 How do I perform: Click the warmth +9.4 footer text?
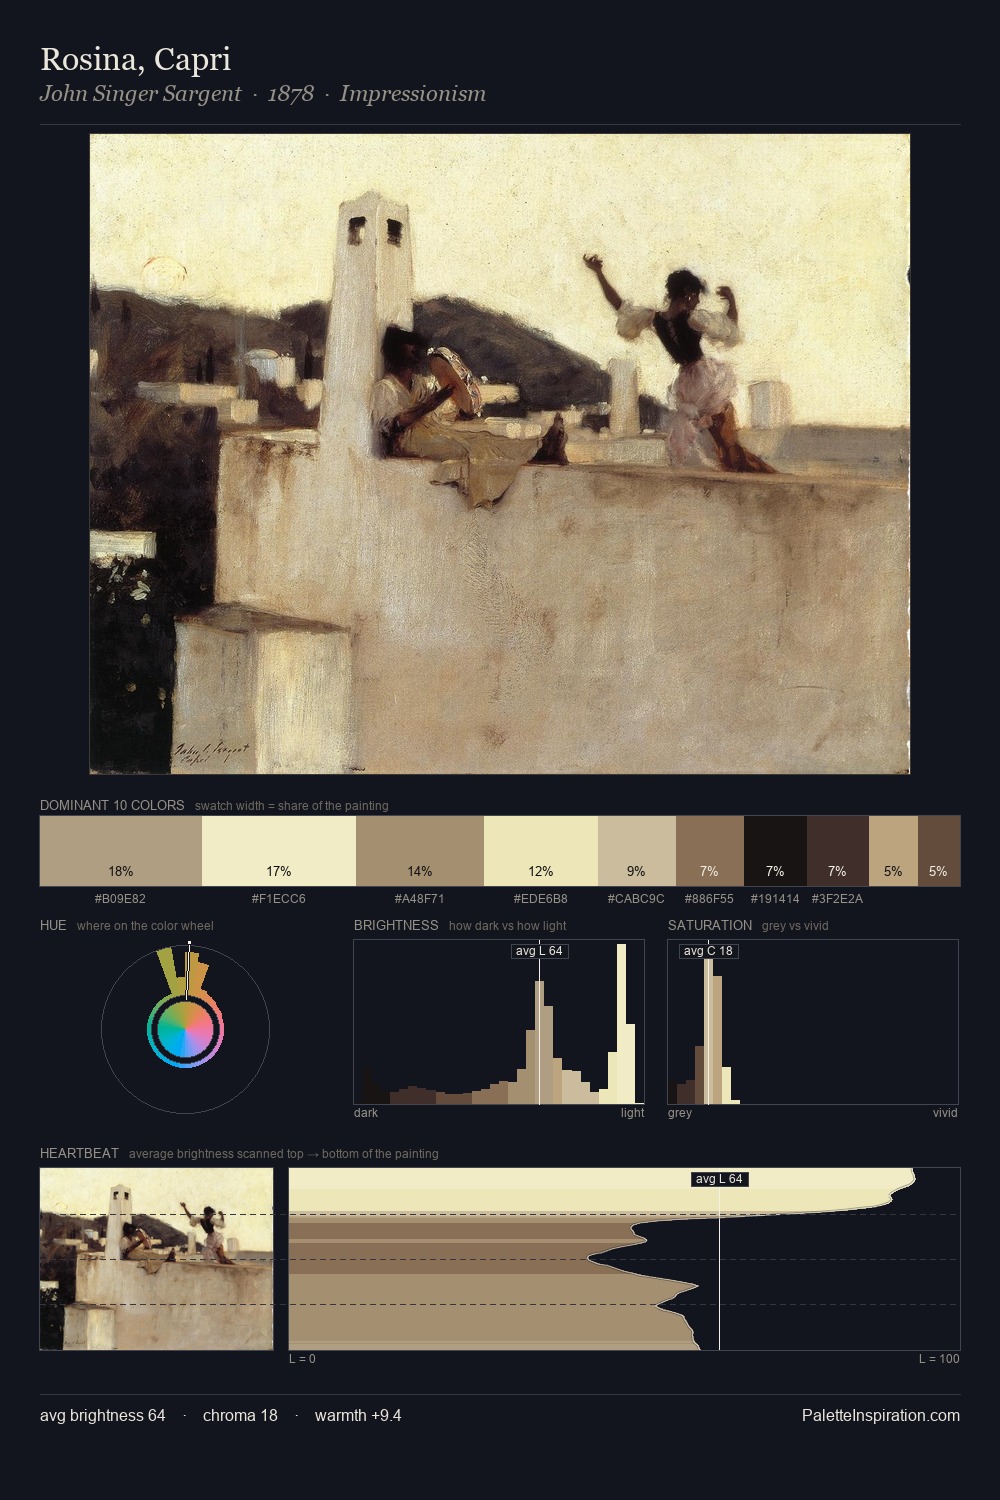[358, 1415]
